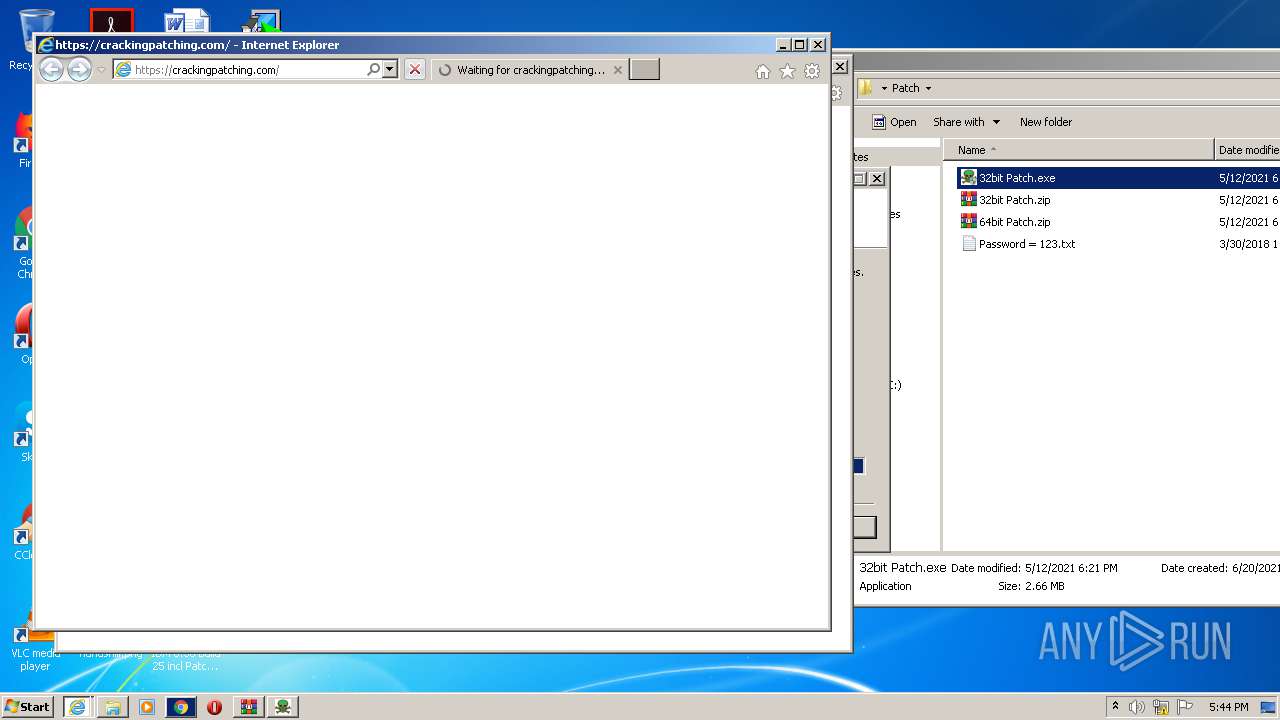Open the Word document on desktop
This screenshot has height=720, width=1280.
[x=187, y=22]
